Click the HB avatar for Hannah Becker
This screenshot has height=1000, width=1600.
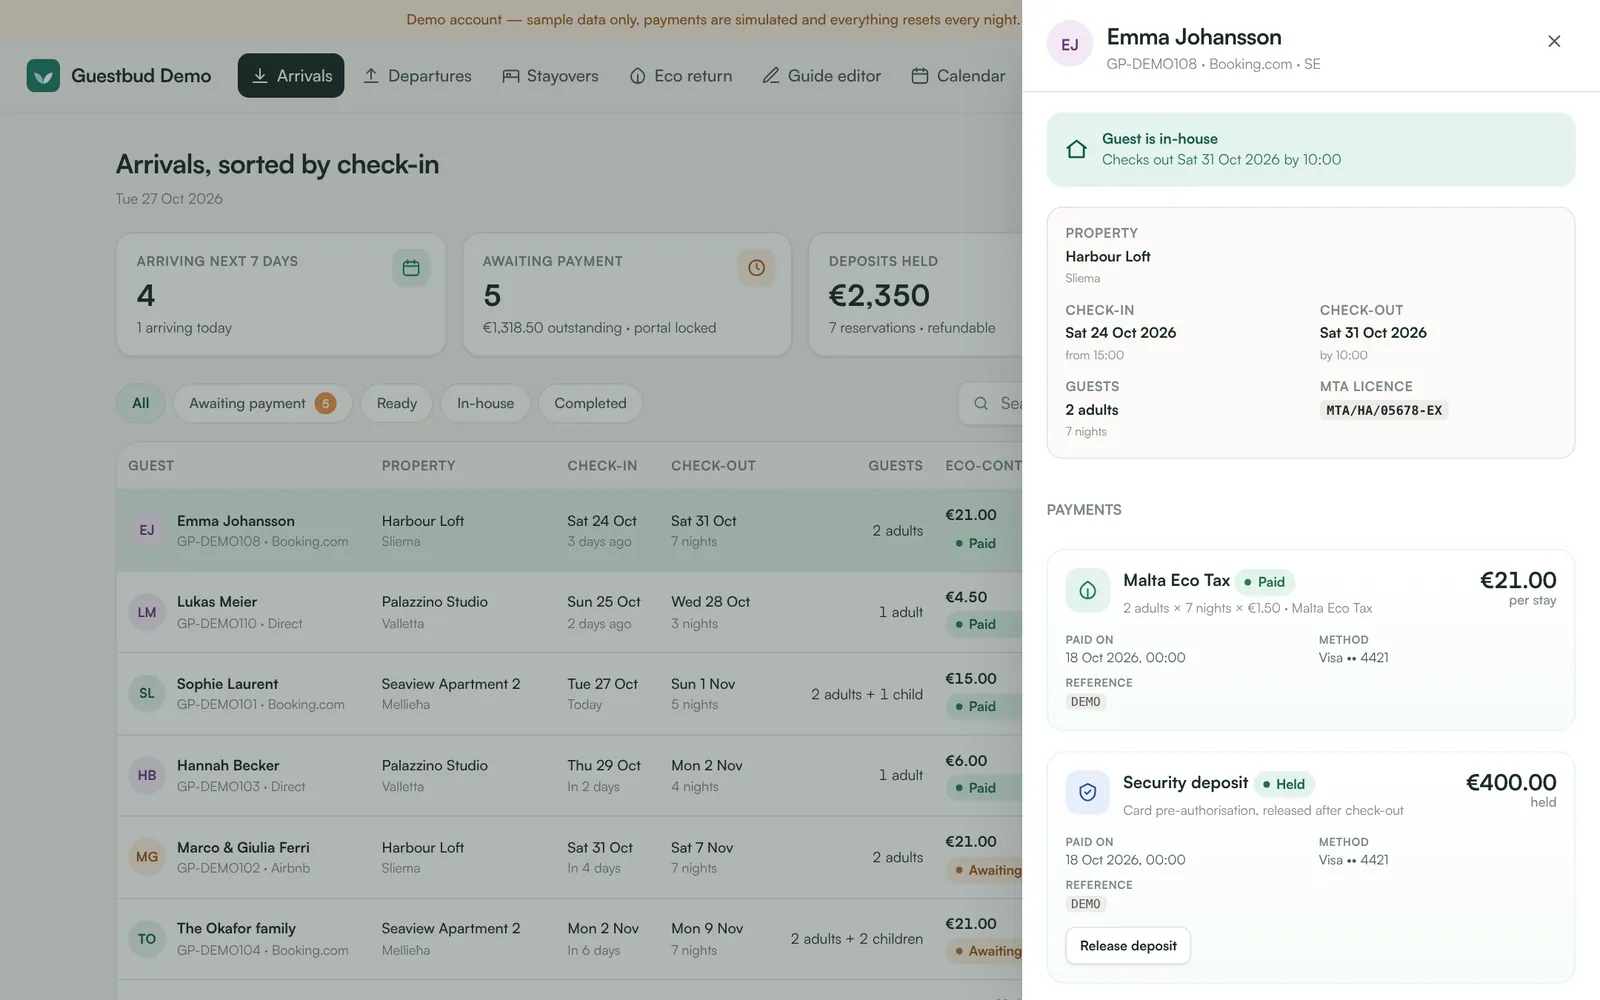click(147, 775)
